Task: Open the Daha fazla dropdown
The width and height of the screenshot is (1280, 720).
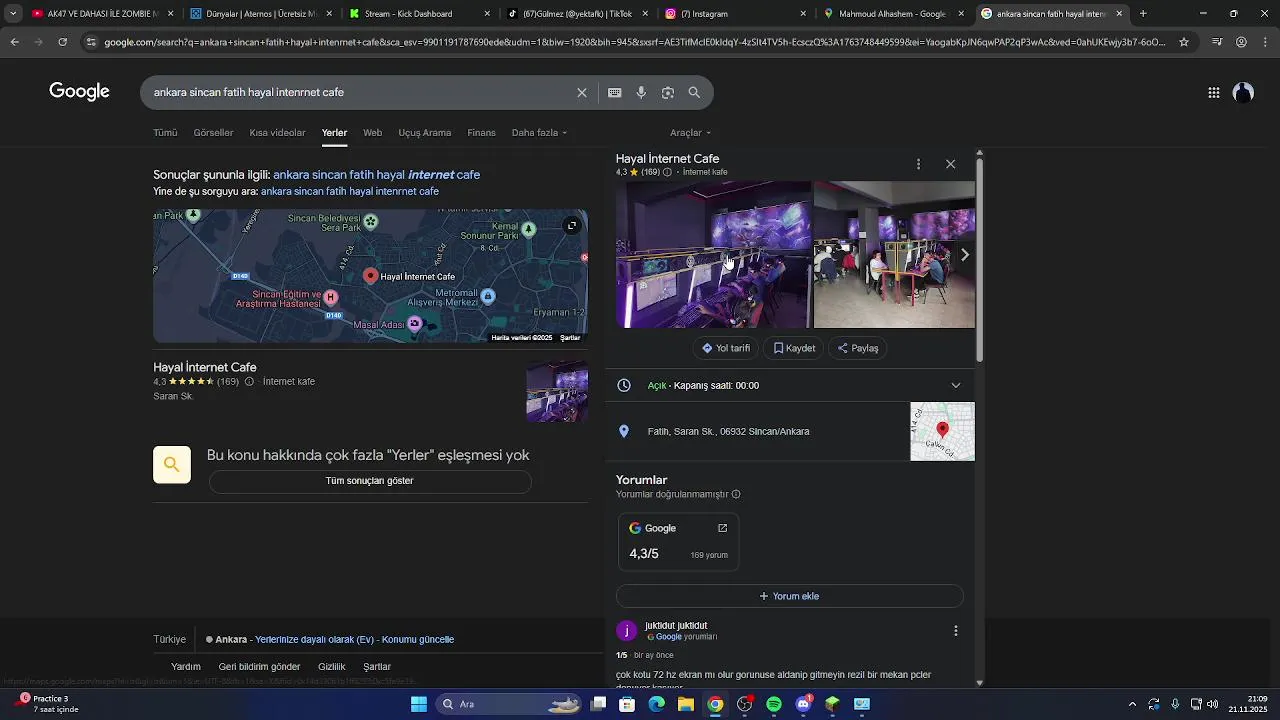Action: click(539, 133)
